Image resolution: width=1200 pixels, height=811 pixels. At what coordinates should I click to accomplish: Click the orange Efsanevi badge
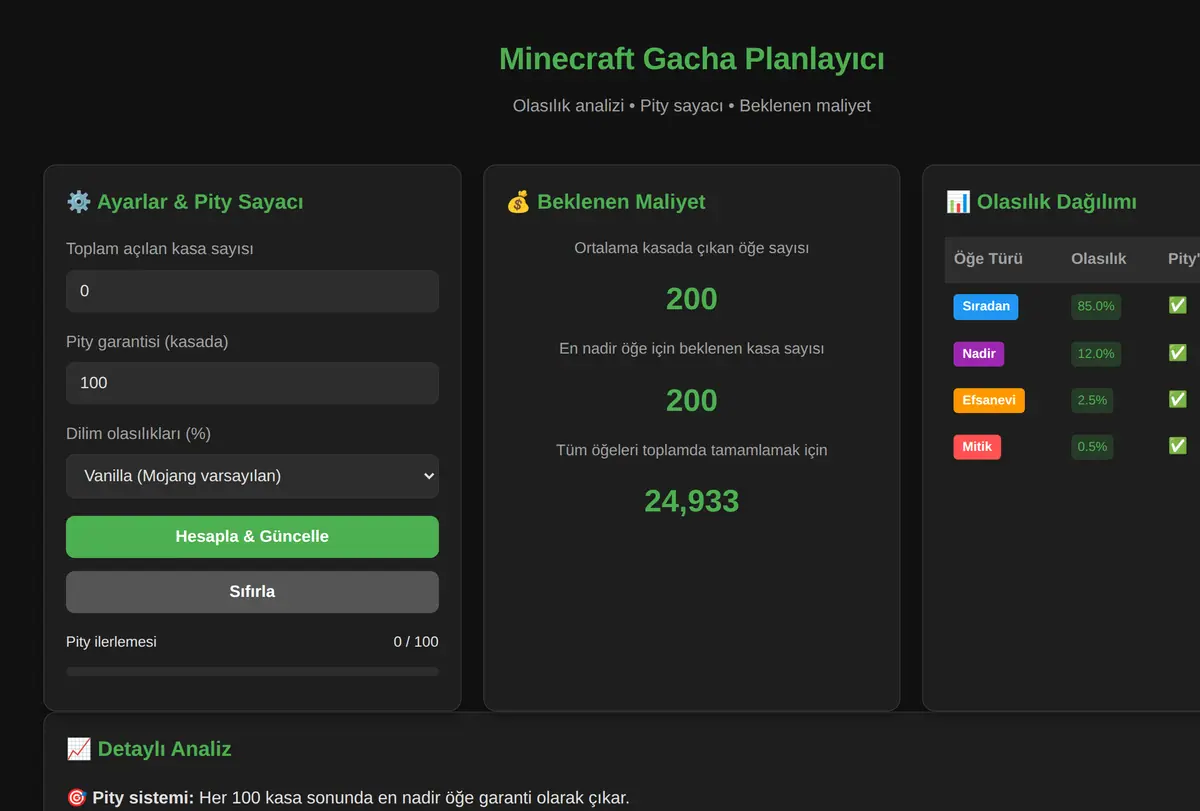coord(989,400)
